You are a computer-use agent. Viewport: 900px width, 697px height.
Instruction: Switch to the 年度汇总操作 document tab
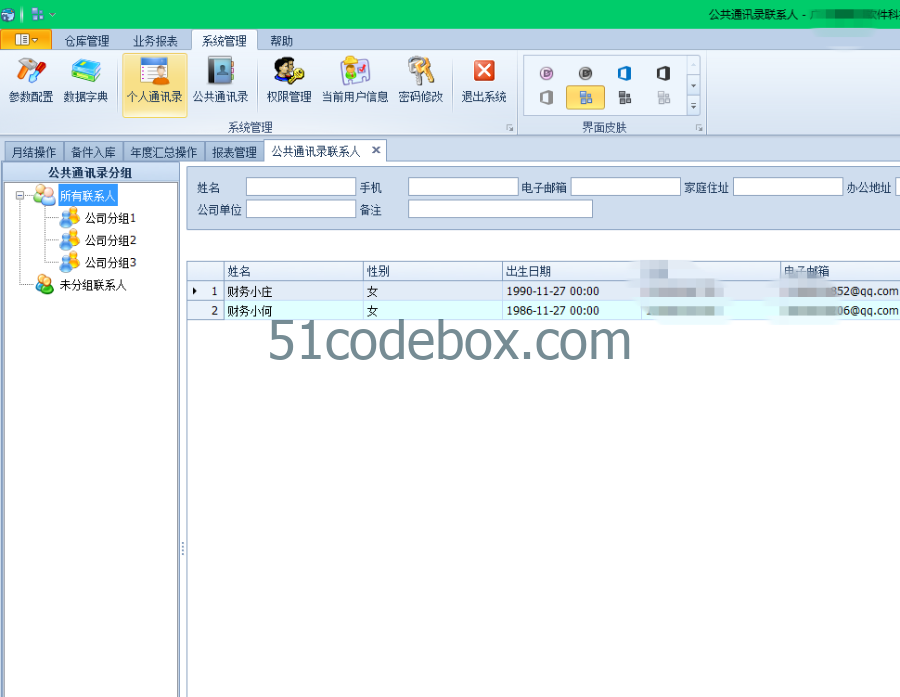[164, 152]
